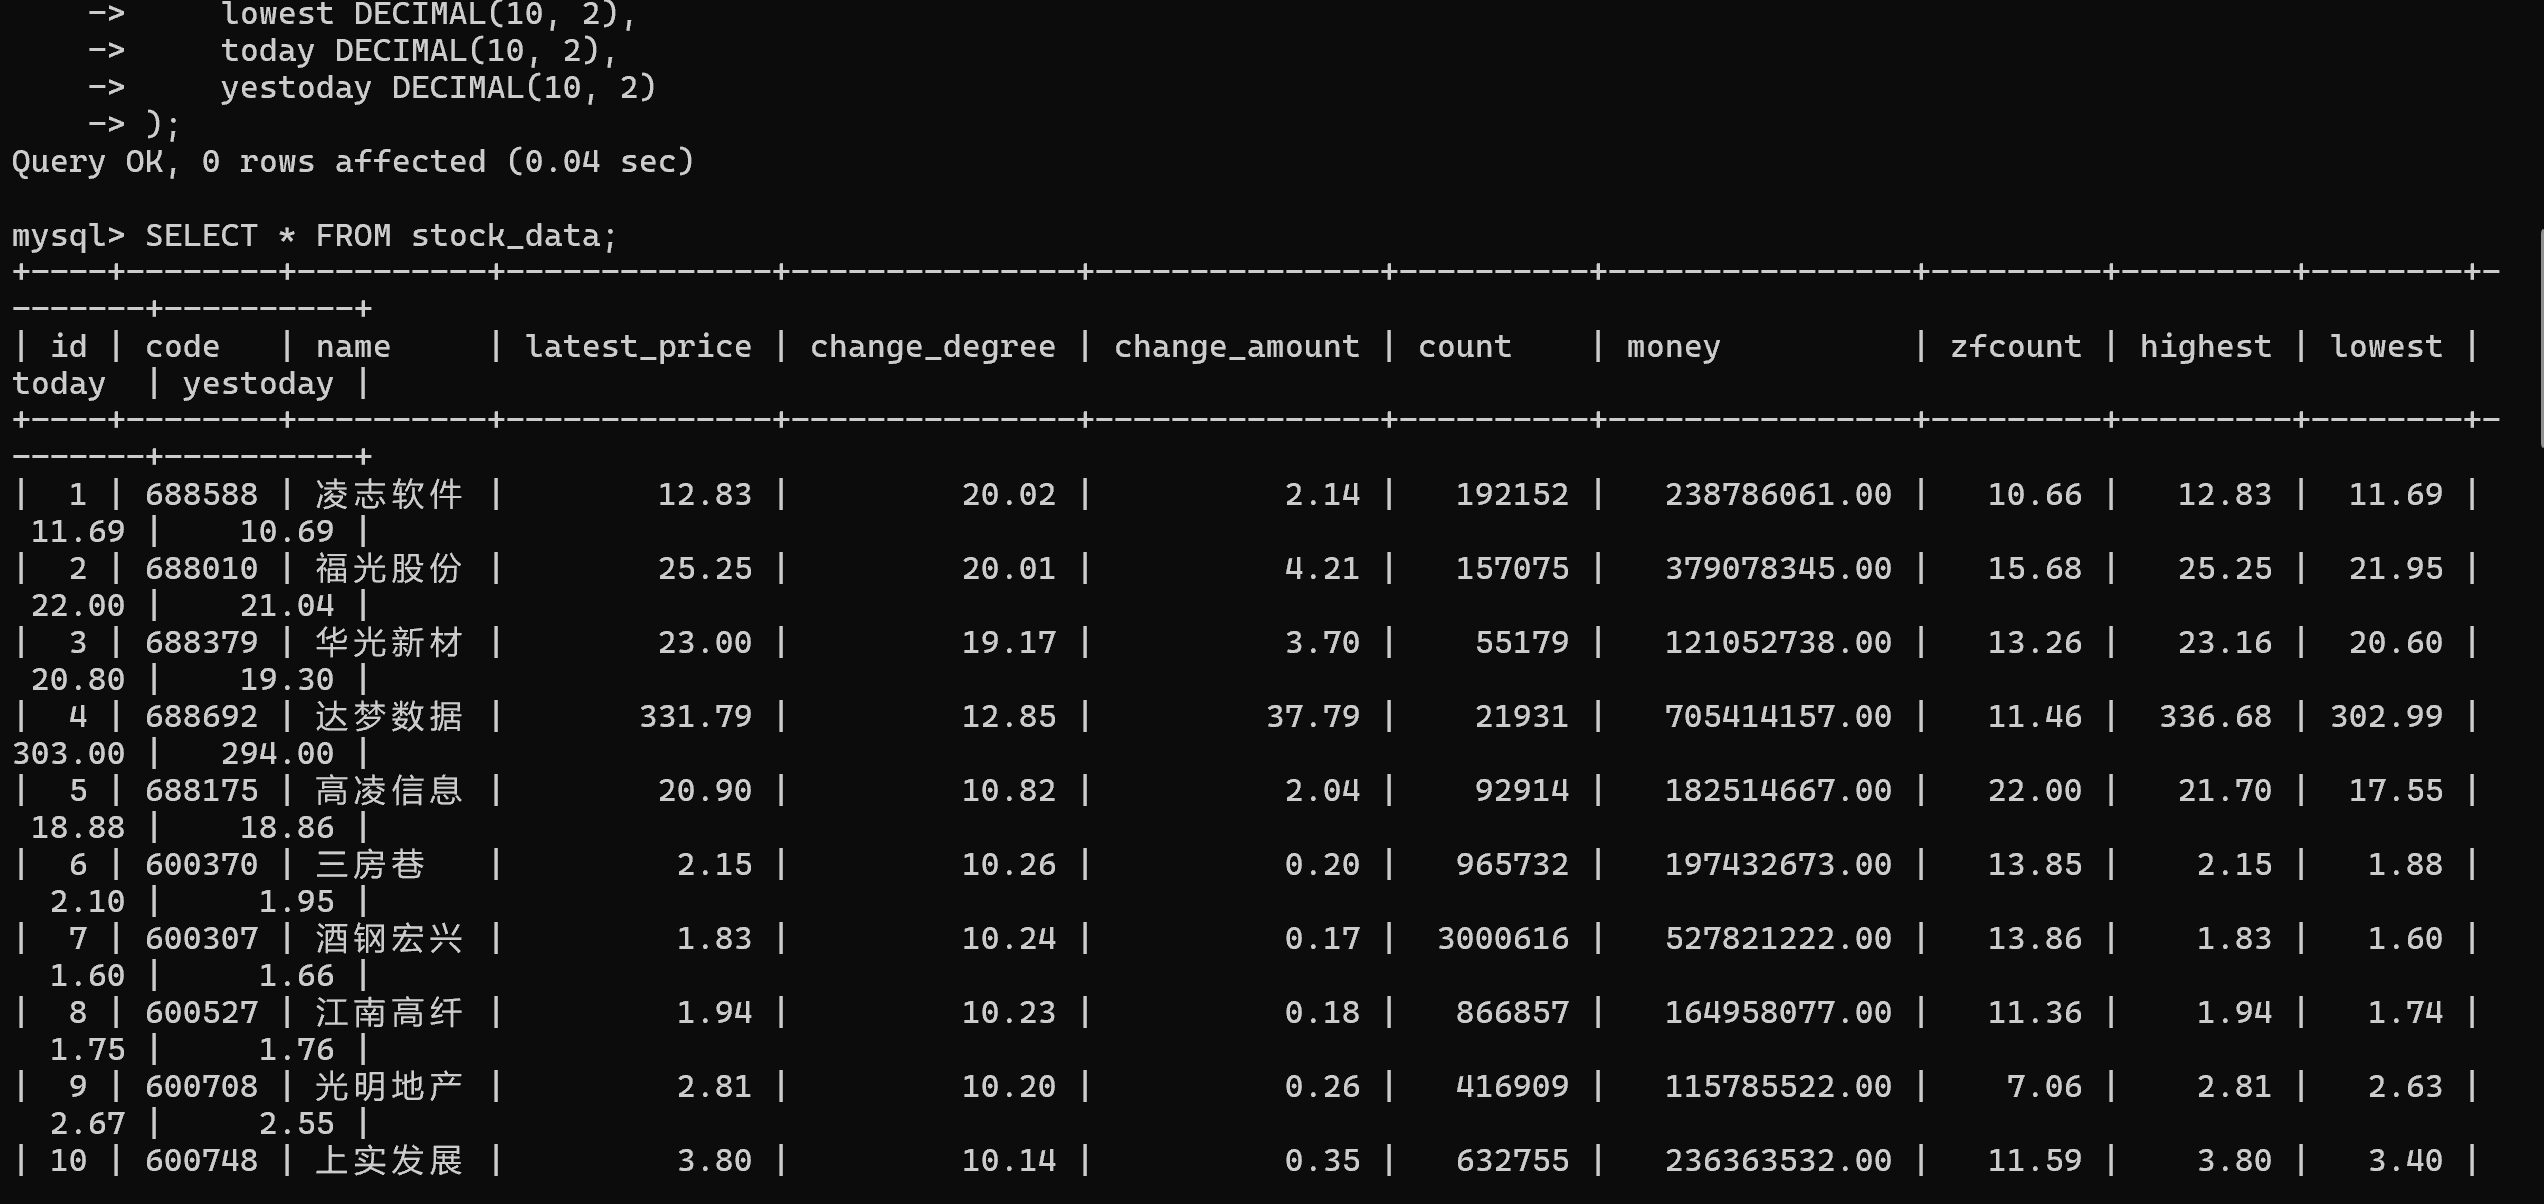Screen dimensions: 2544x1204
Task: Click stock name 江南高纤
Action: point(389,1012)
